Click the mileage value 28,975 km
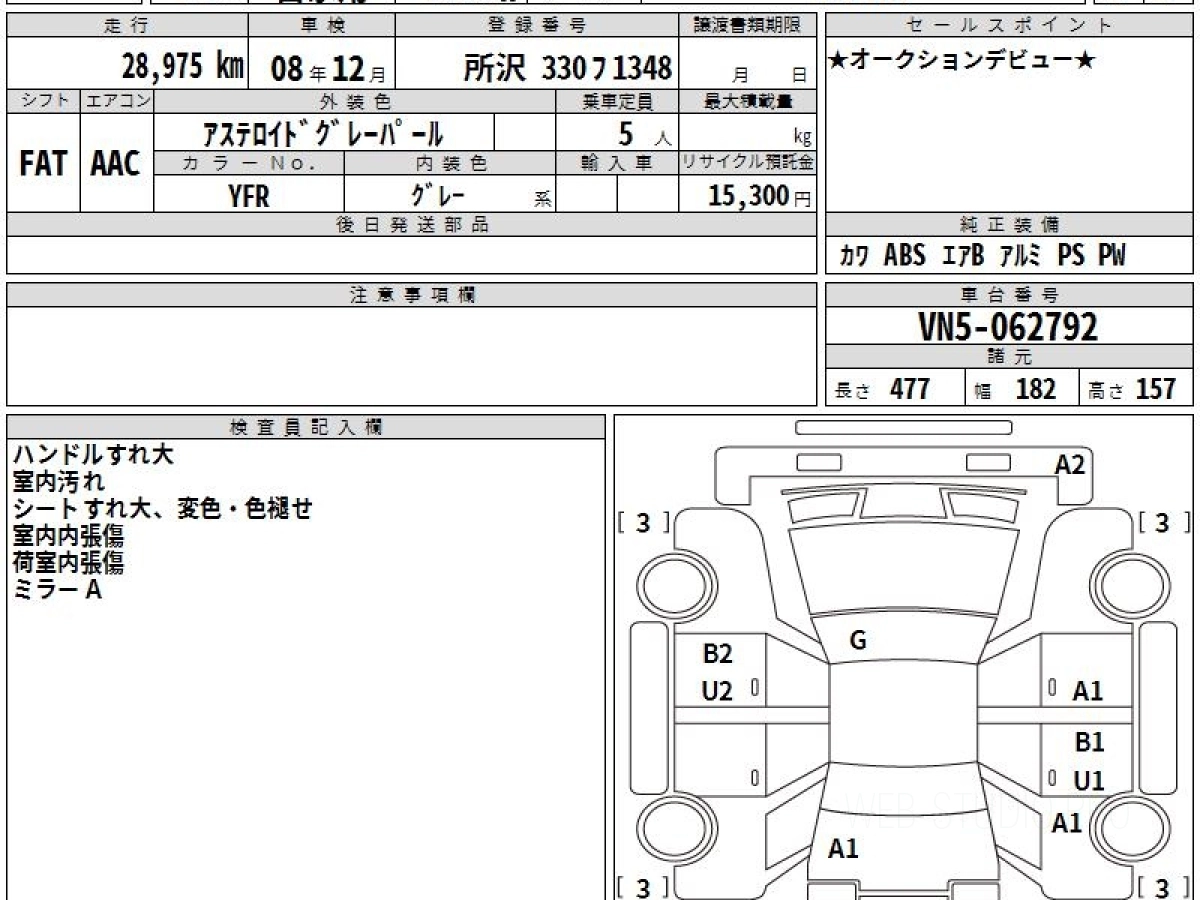This screenshot has width=1200, height=900. (x=183, y=67)
